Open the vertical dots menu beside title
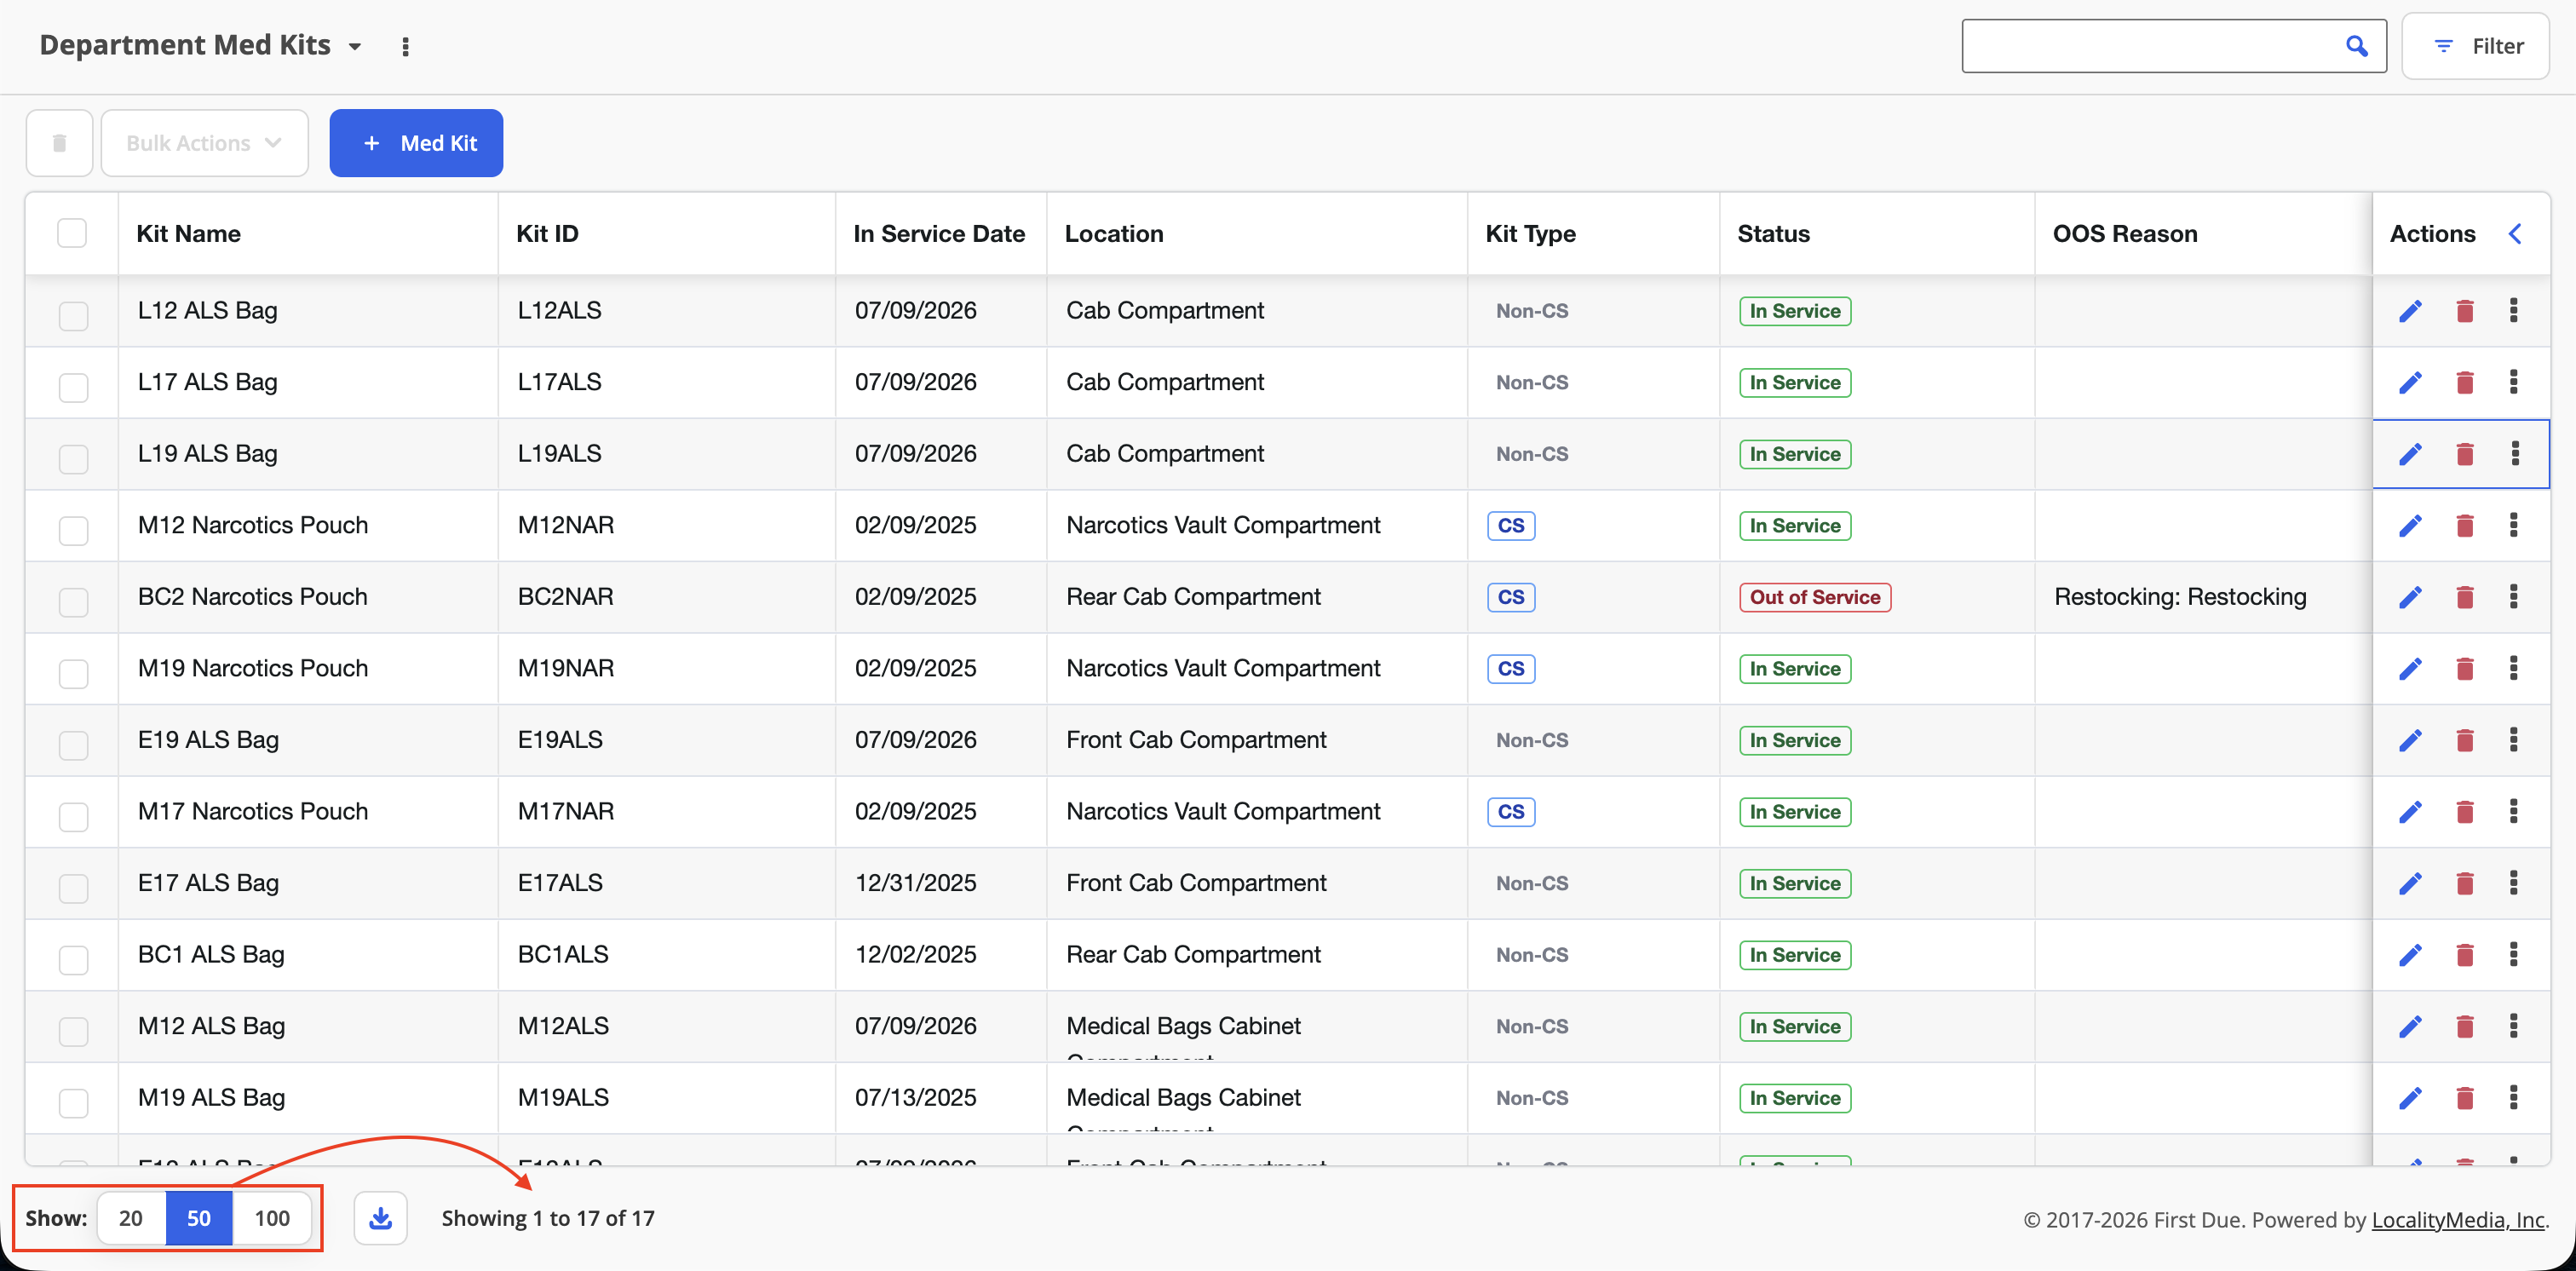 click(x=405, y=47)
